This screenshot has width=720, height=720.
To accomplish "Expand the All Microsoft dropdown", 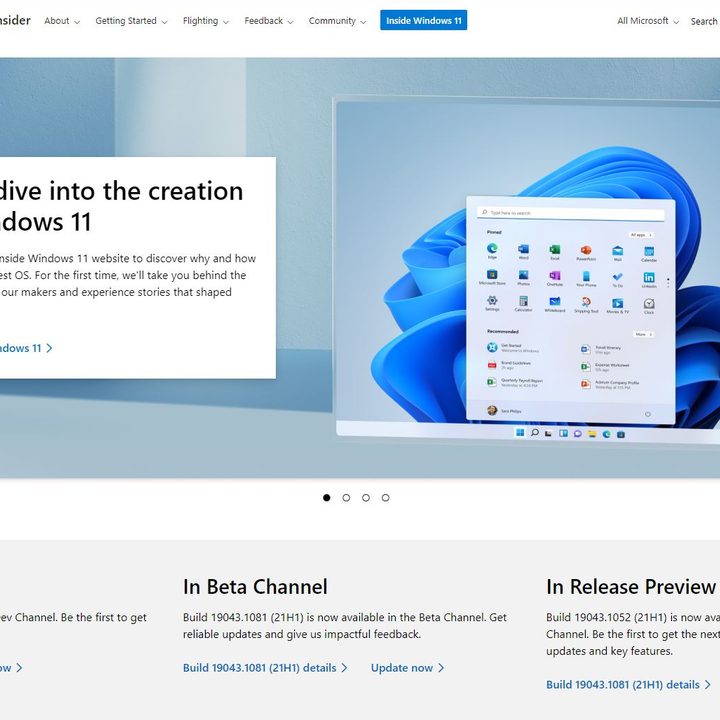I will (x=647, y=21).
